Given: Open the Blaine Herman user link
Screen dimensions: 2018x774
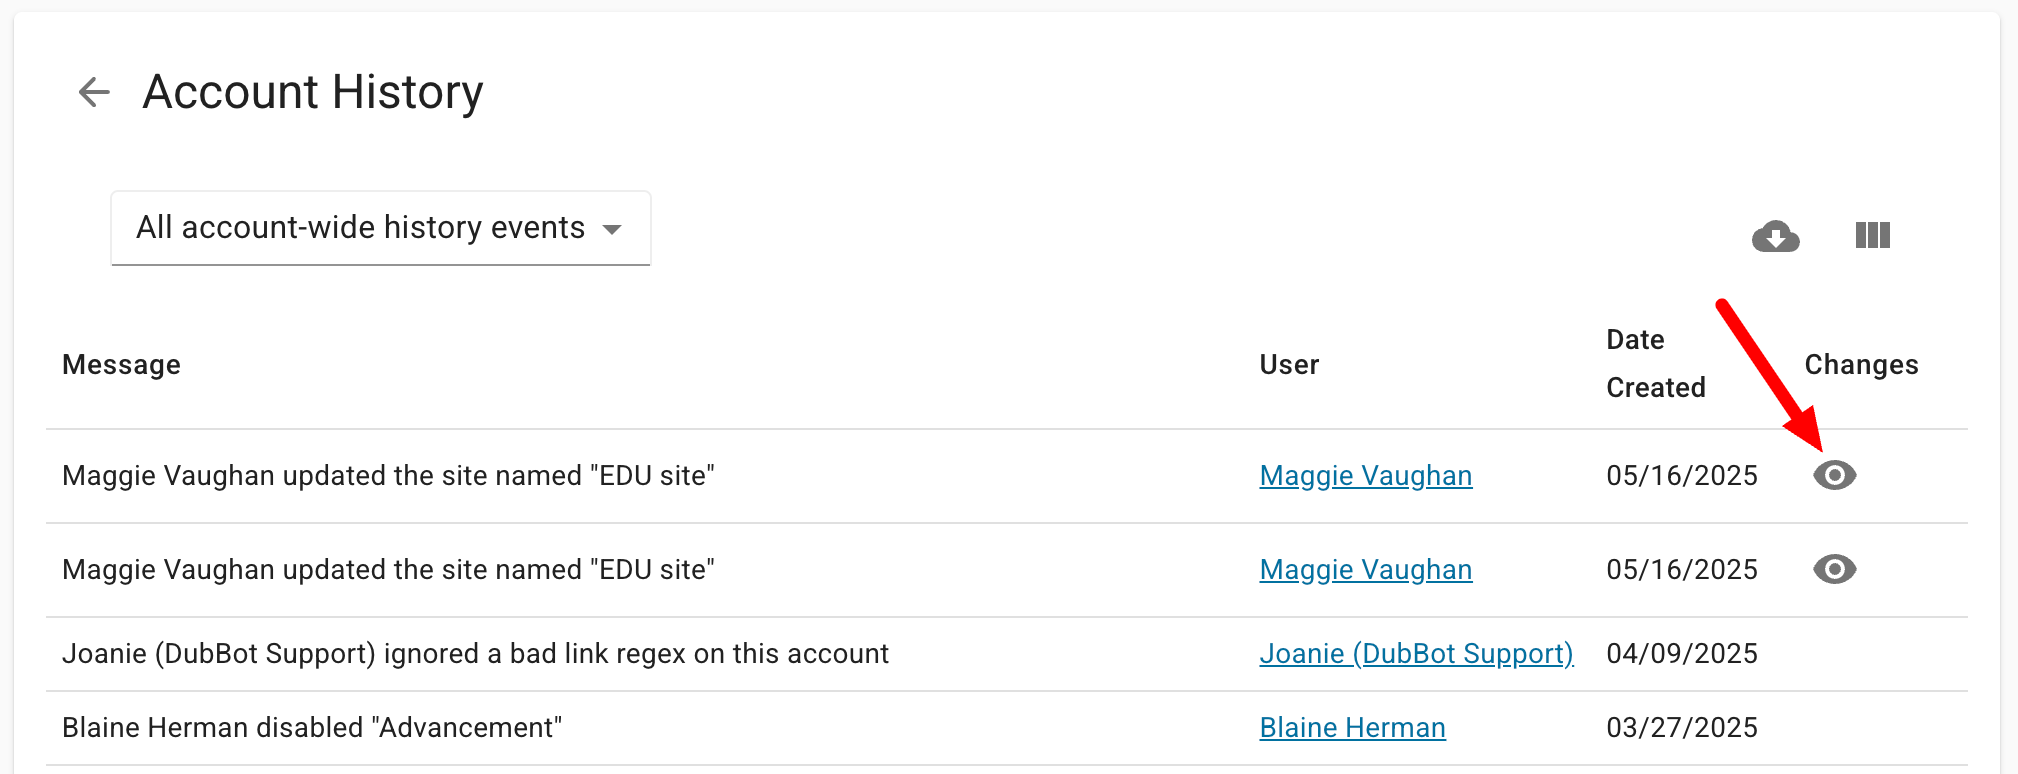Looking at the screenshot, I should [1352, 728].
